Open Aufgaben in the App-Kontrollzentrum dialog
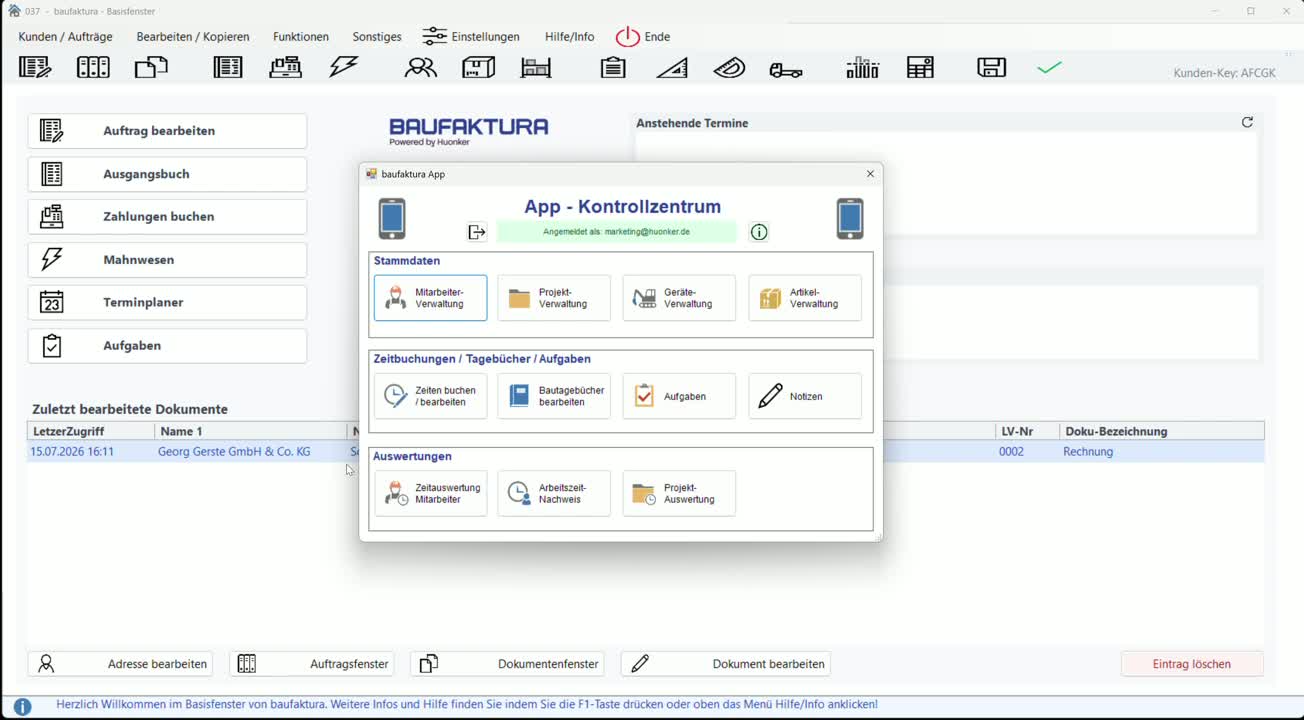This screenshot has height=720, width=1304. click(x=679, y=396)
